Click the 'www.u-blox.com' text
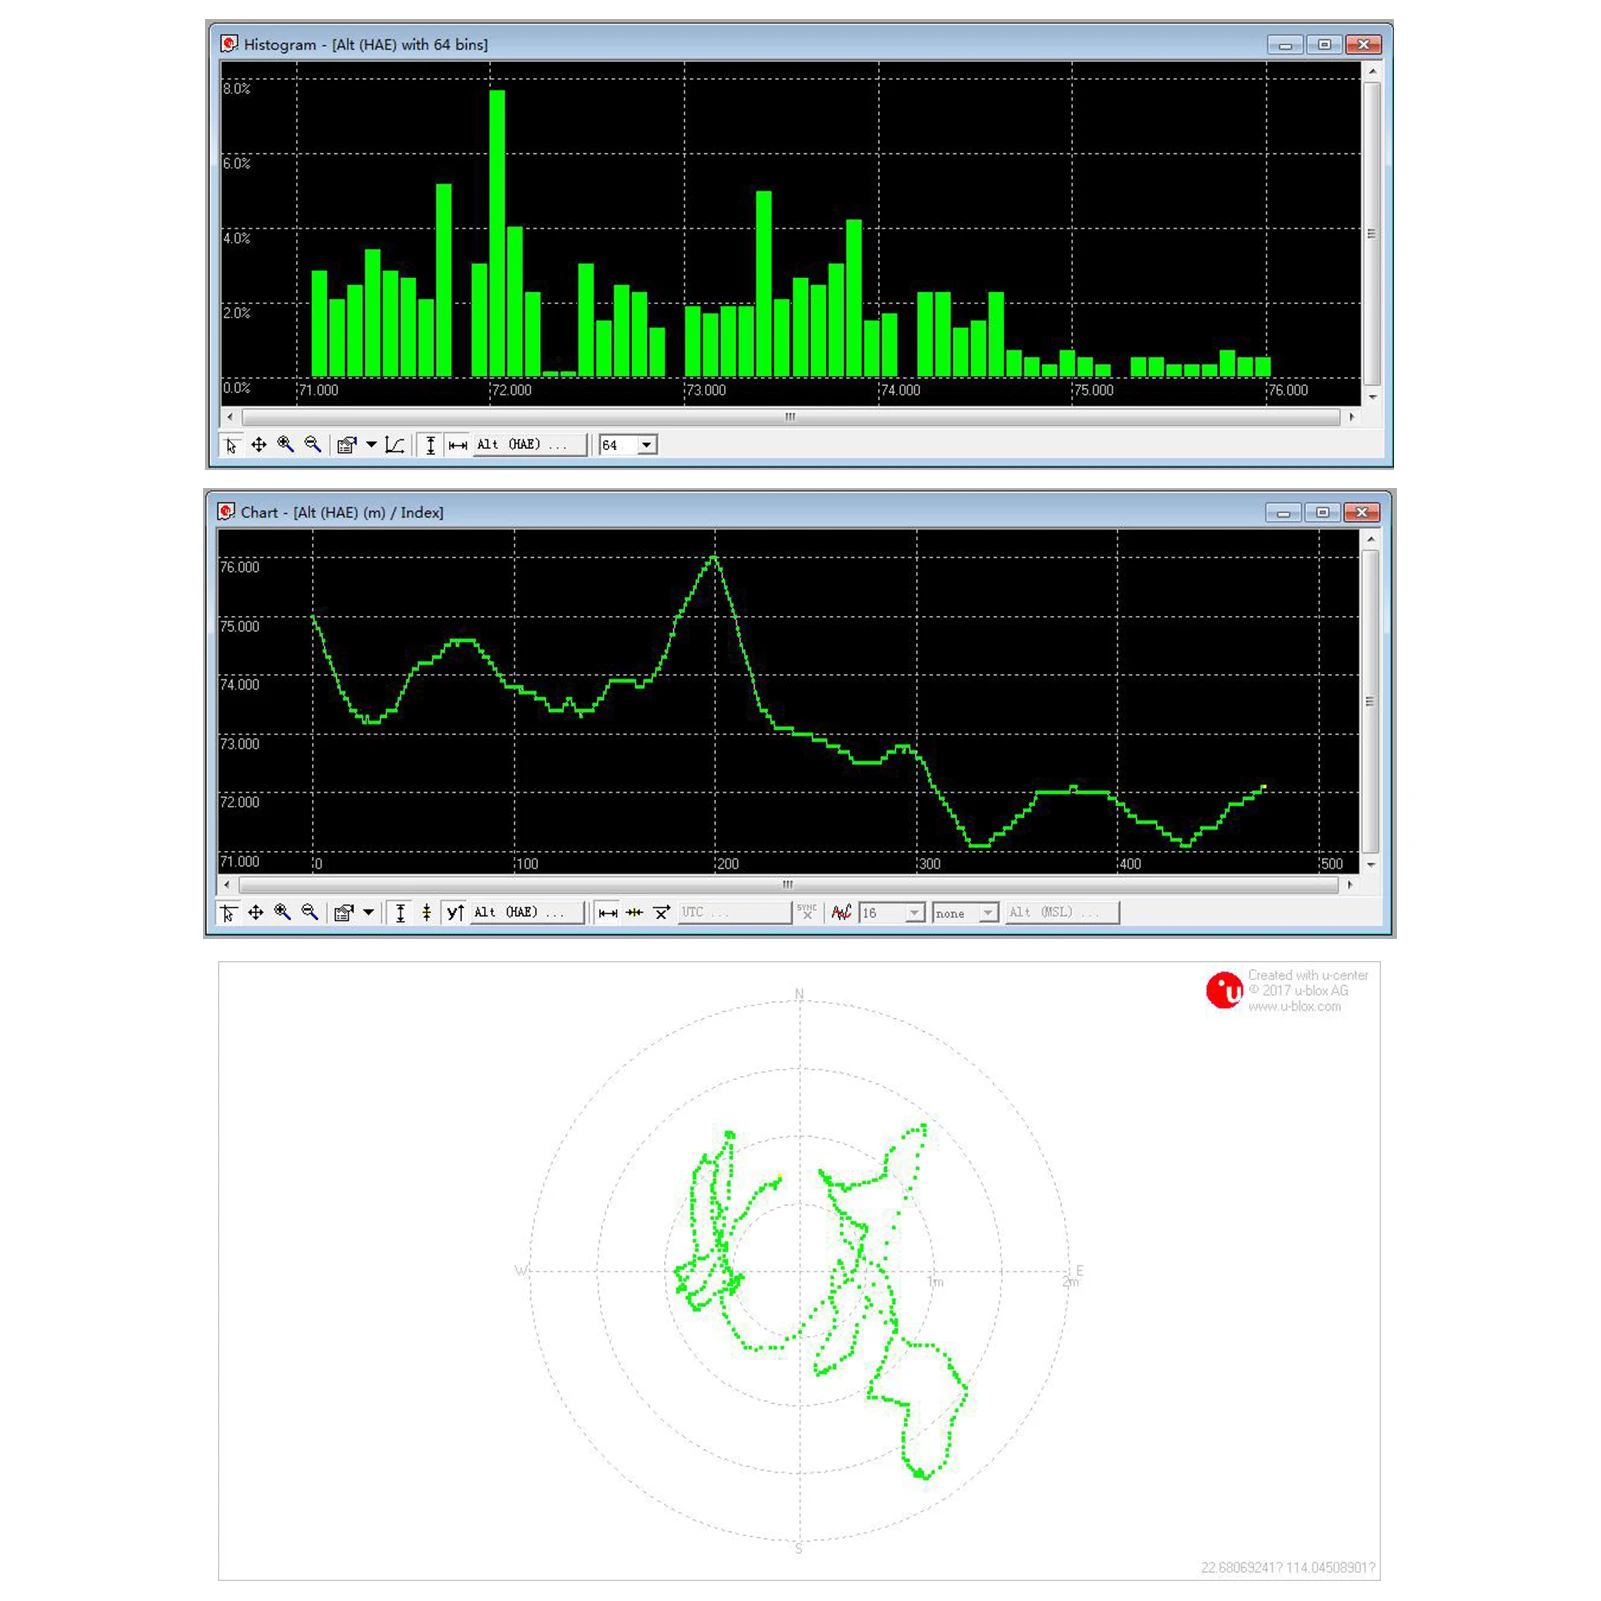The image size is (1601, 1601). coord(1294,1006)
